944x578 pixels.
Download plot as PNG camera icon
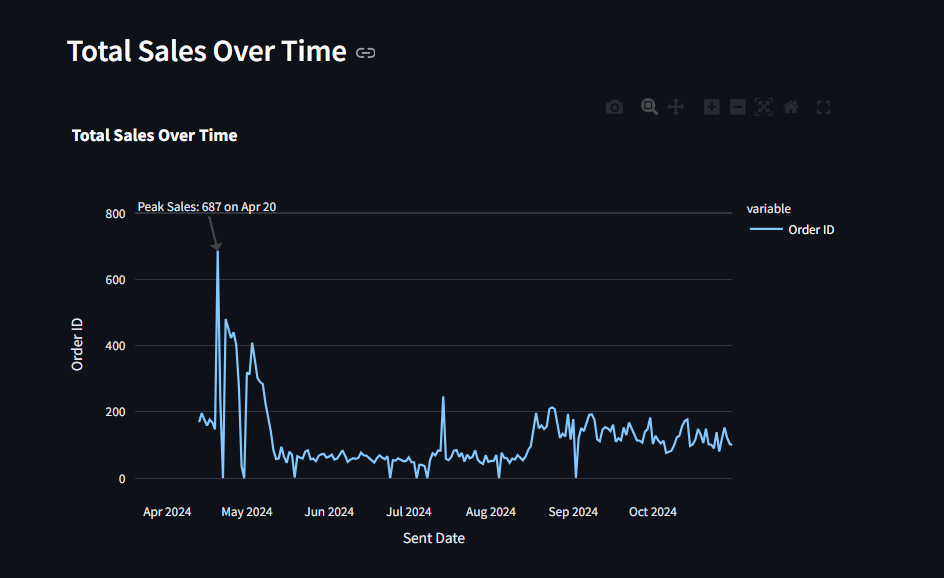click(614, 107)
